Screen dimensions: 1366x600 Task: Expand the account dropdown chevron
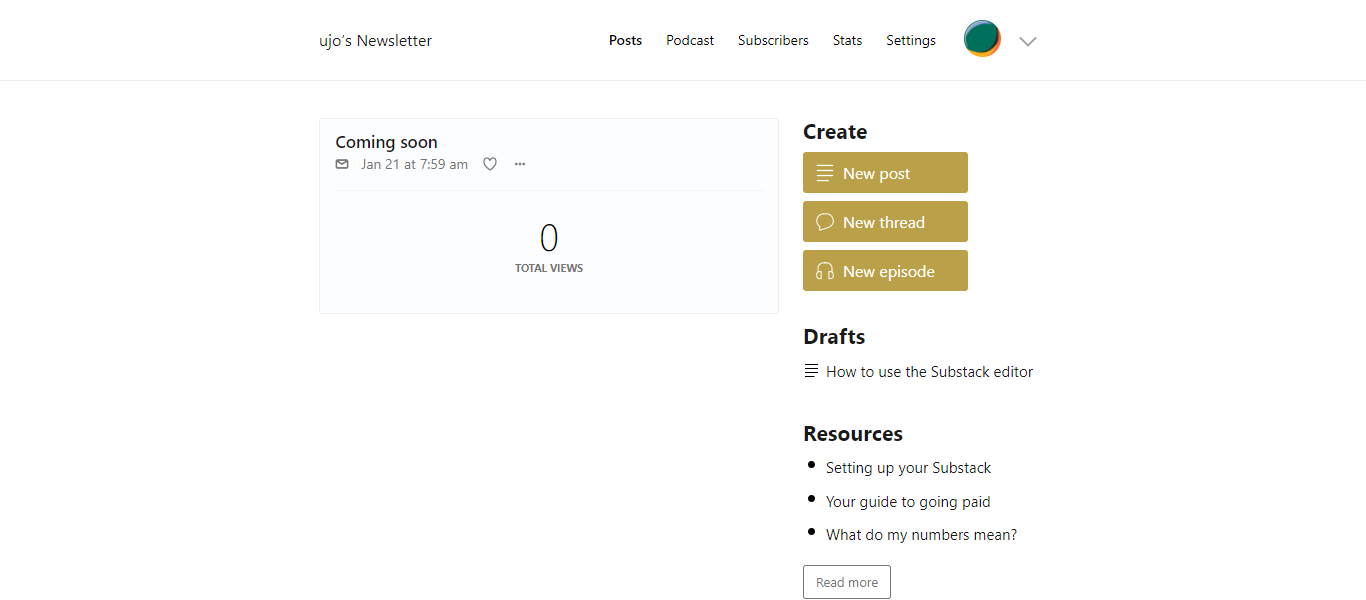click(x=1027, y=41)
